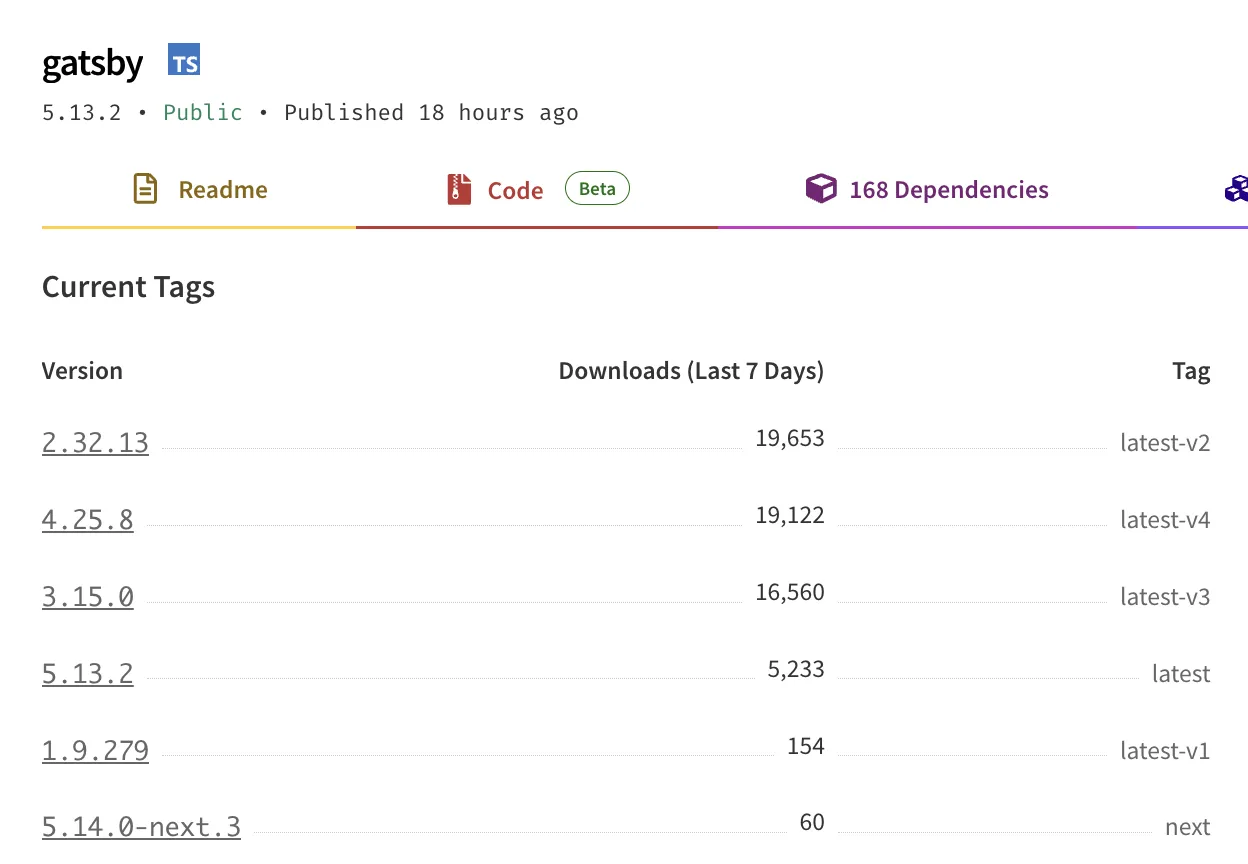Screen dimensions: 1248x864
Task: Click the Public visibility label
Action: pyautogui.click(x=203, y=112)
